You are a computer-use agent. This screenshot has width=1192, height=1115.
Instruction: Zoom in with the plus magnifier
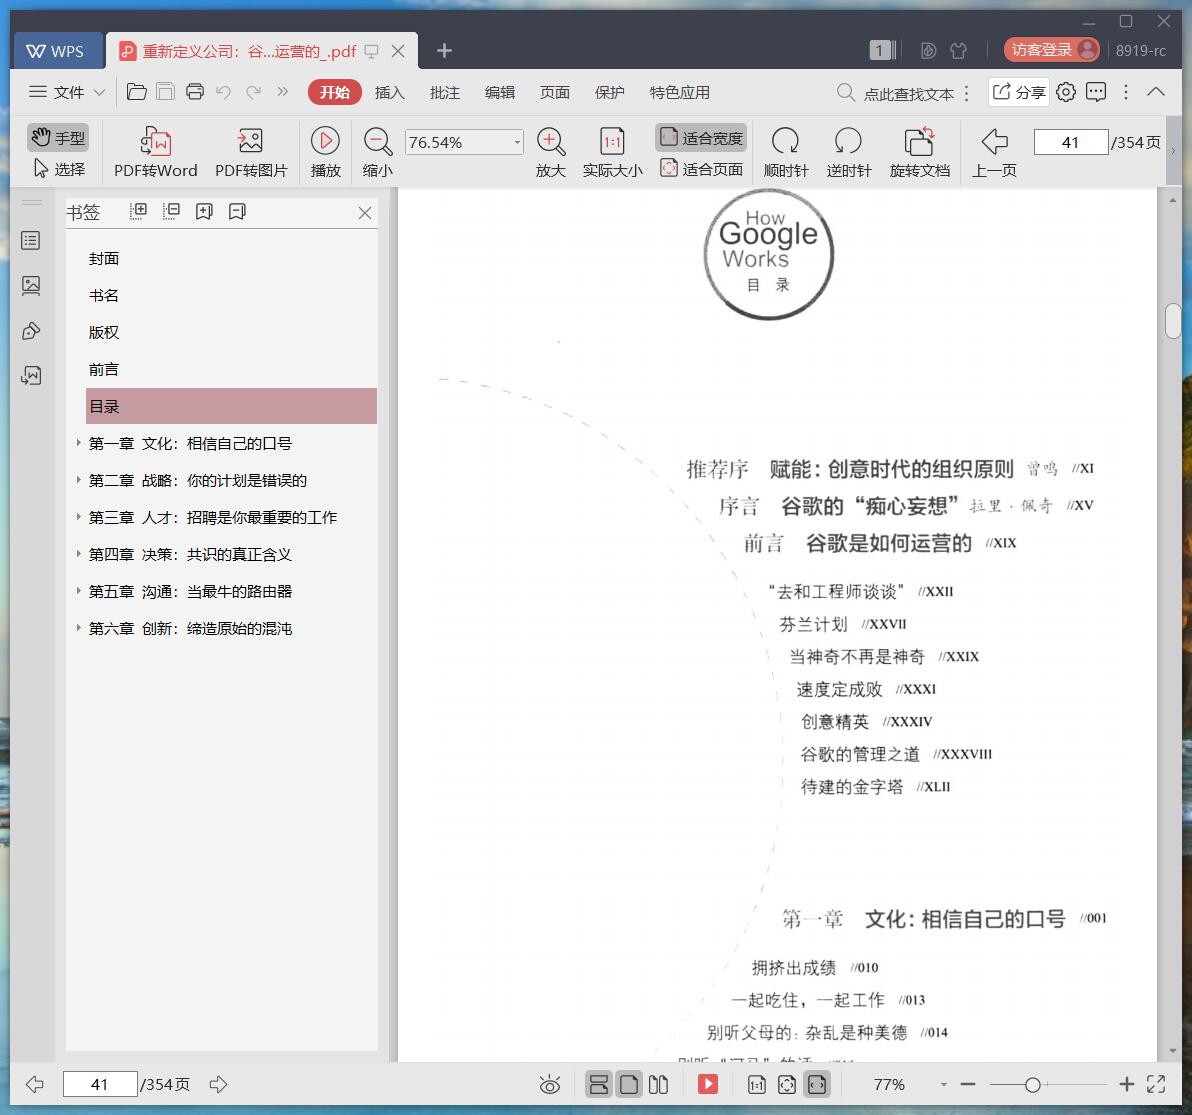click(550, 153)
